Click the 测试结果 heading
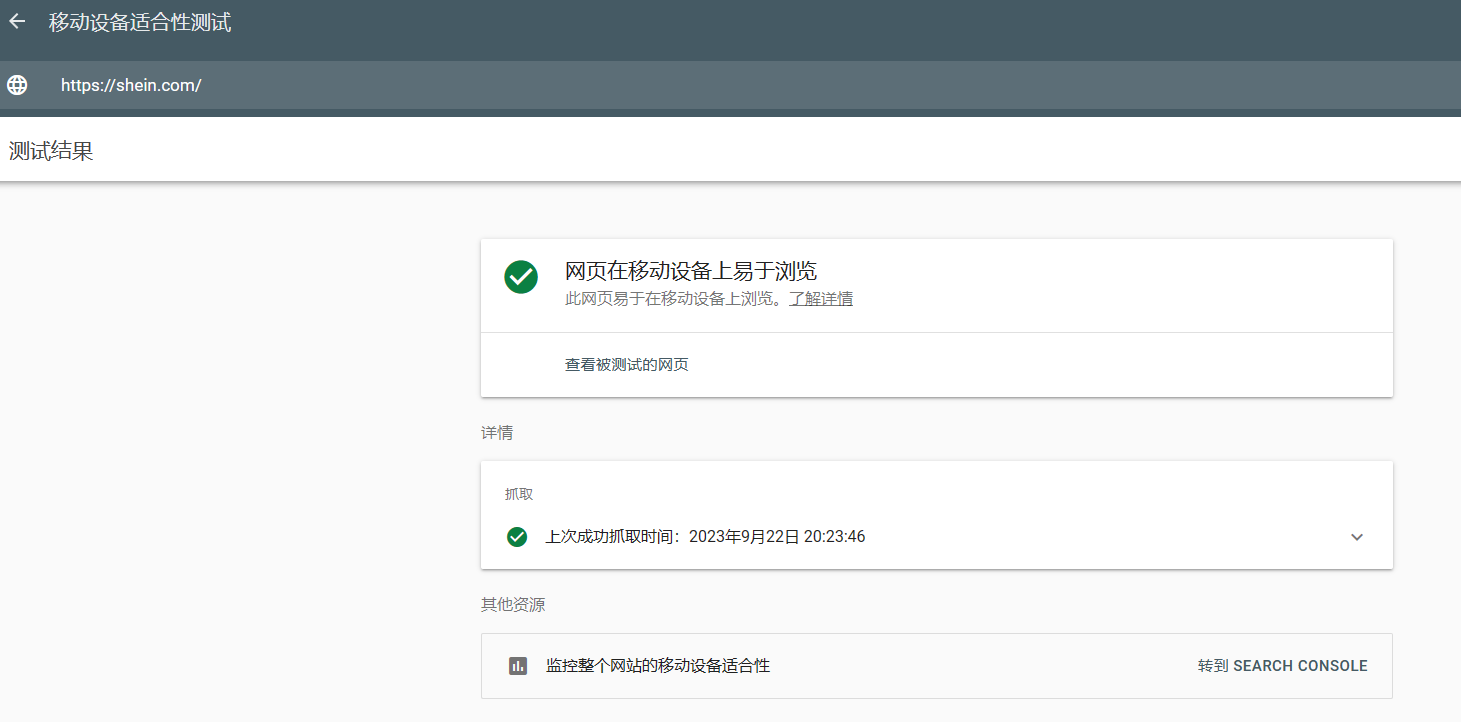The height and width of the screenshot is (722, 1461). [51, 152]
